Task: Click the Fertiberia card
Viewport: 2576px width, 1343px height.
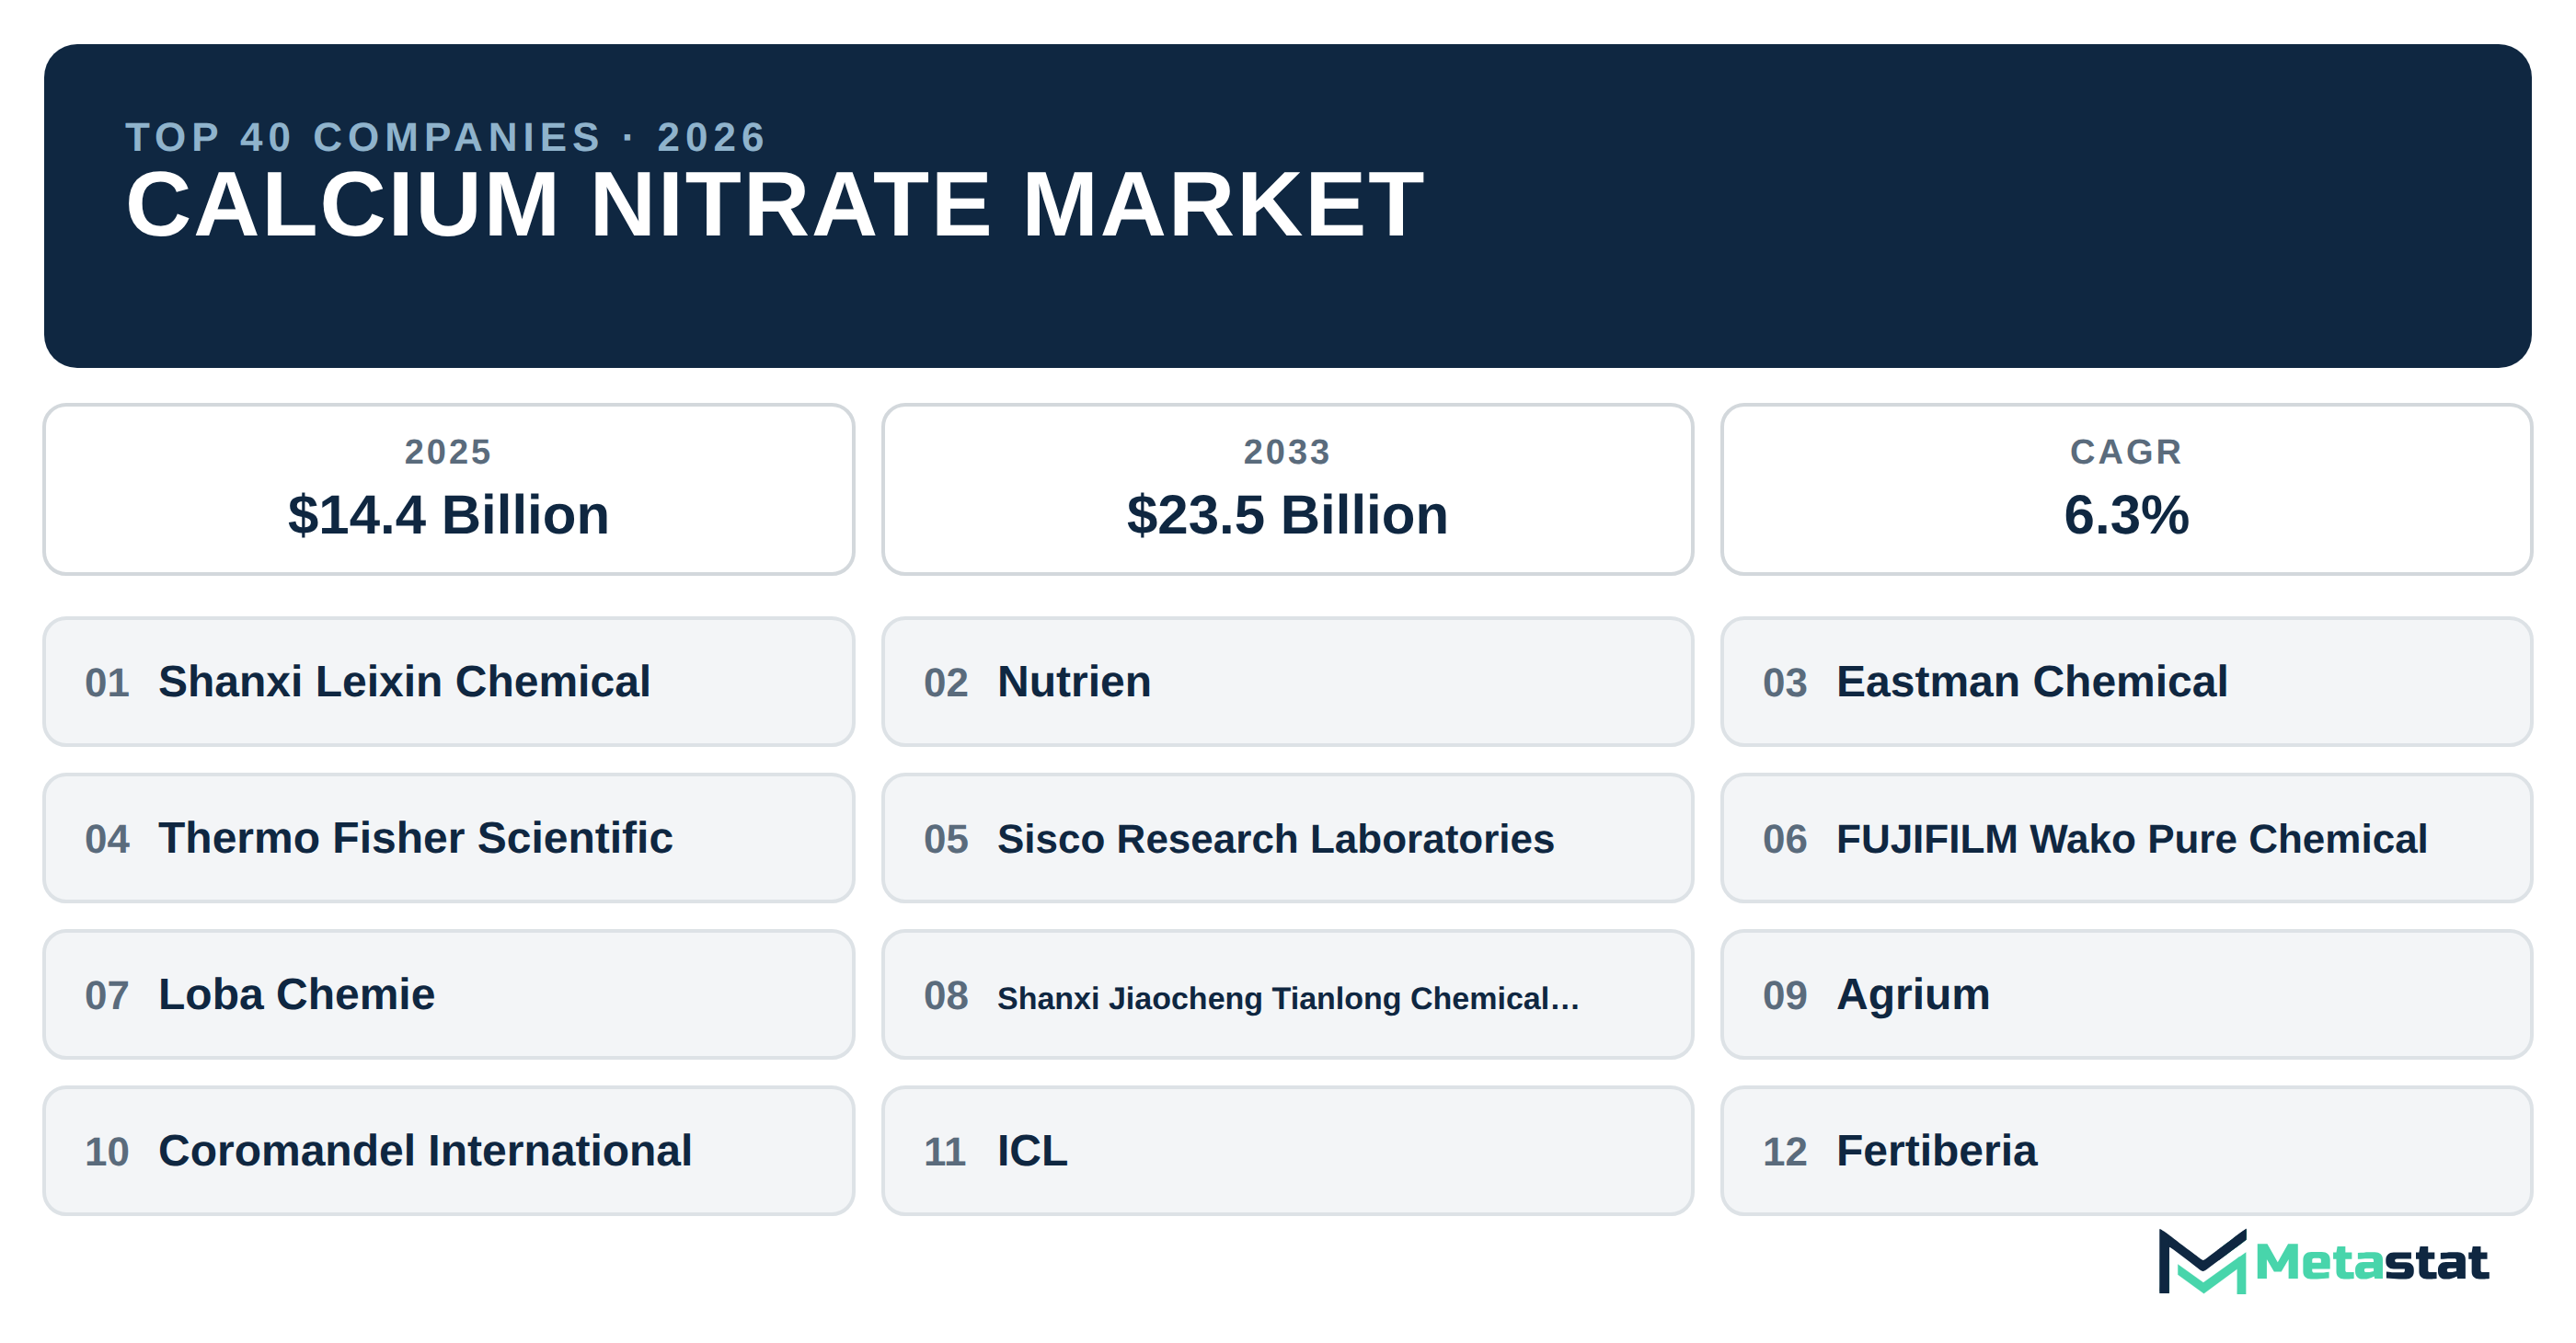Action: pos(2126,1151)
